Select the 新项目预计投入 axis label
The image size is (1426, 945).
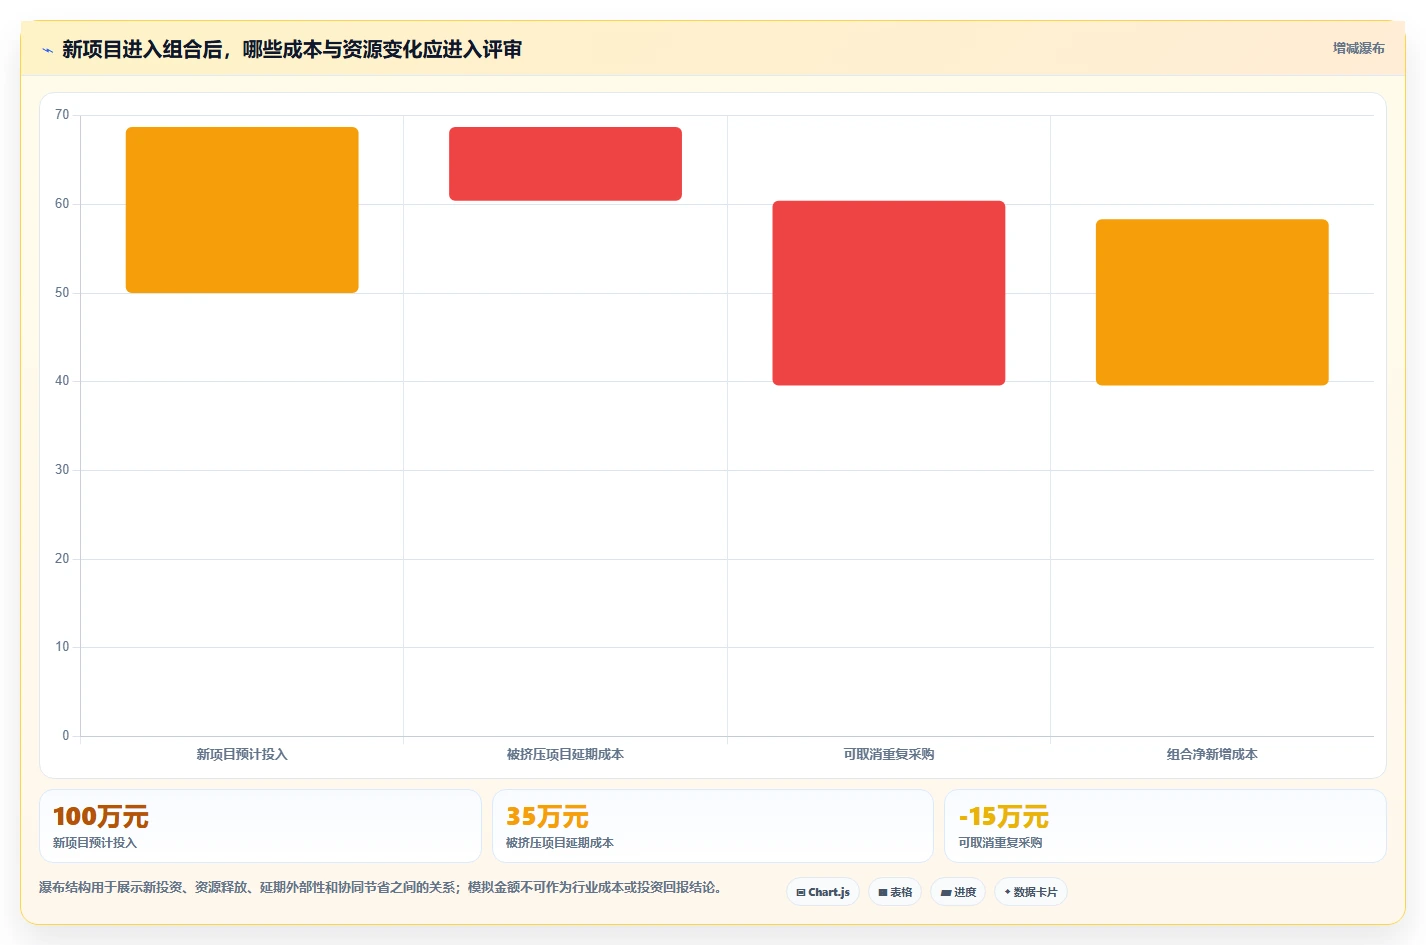point(242,754)
